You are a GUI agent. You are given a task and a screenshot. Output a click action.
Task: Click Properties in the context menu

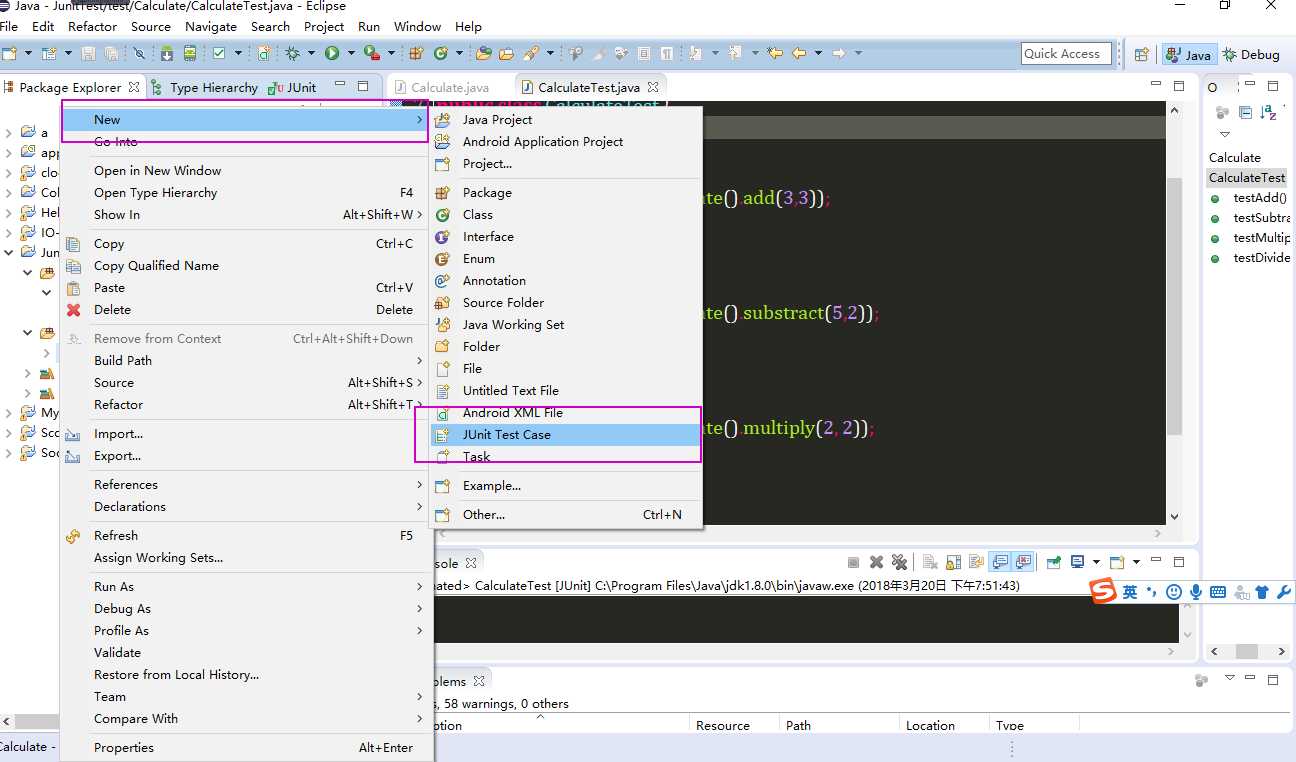coord(247,747)
